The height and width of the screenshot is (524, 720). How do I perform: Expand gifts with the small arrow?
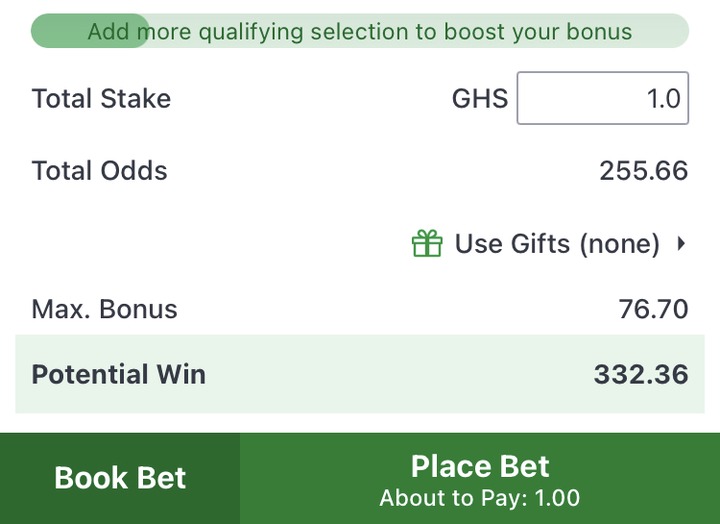[681, 243]
